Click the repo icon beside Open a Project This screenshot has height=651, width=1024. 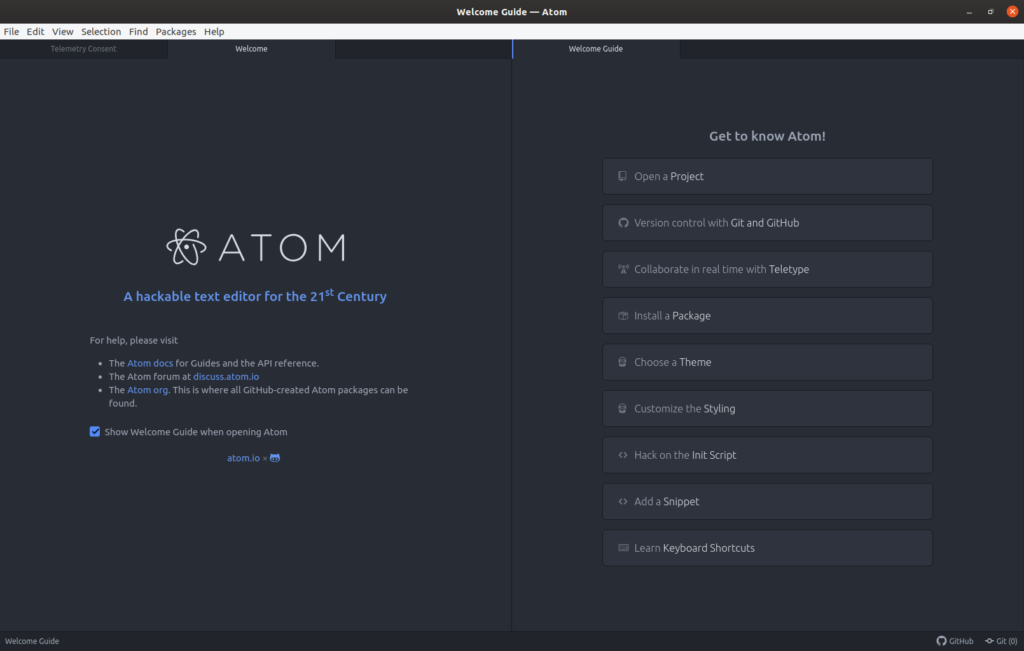point(623,176)
